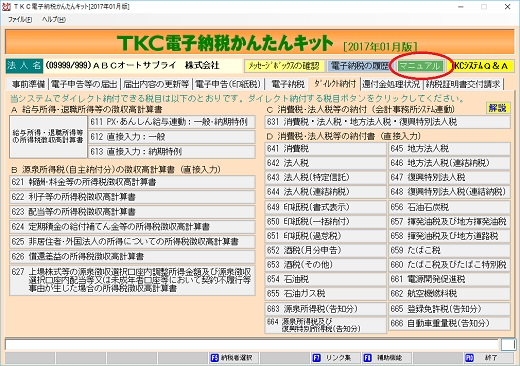Click F7 リンク集 function key

point(336,358)
